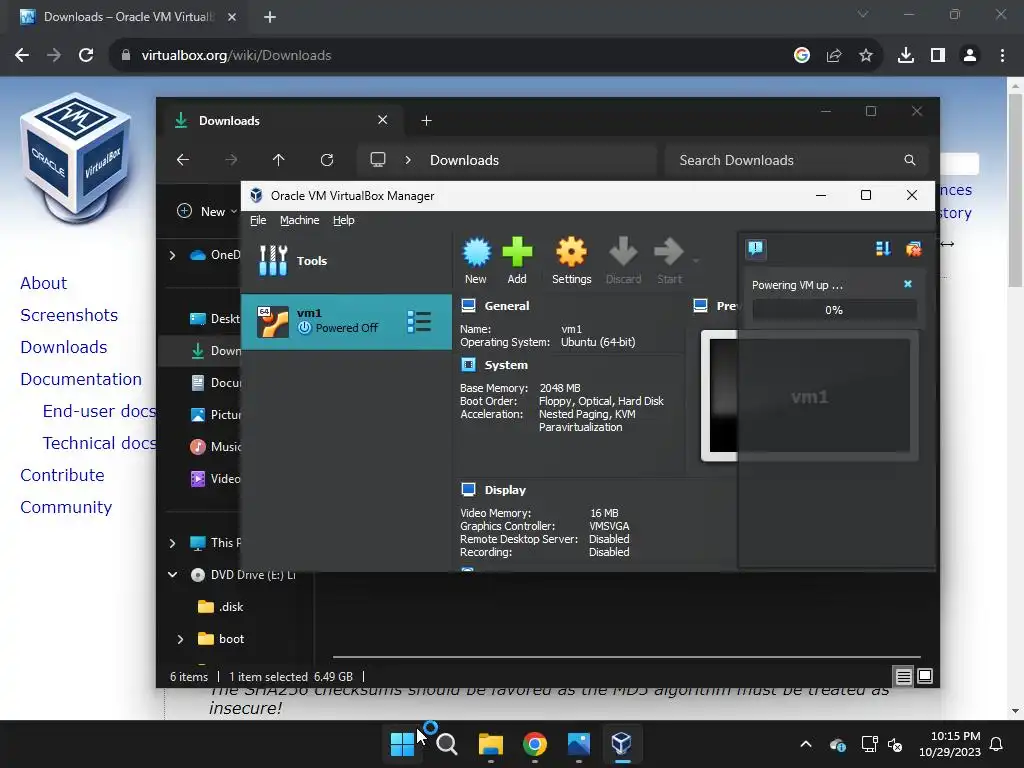This screenshot has height=768, width=1024.
Task: Switch explorer to large icons view
Action: [925, 677]
